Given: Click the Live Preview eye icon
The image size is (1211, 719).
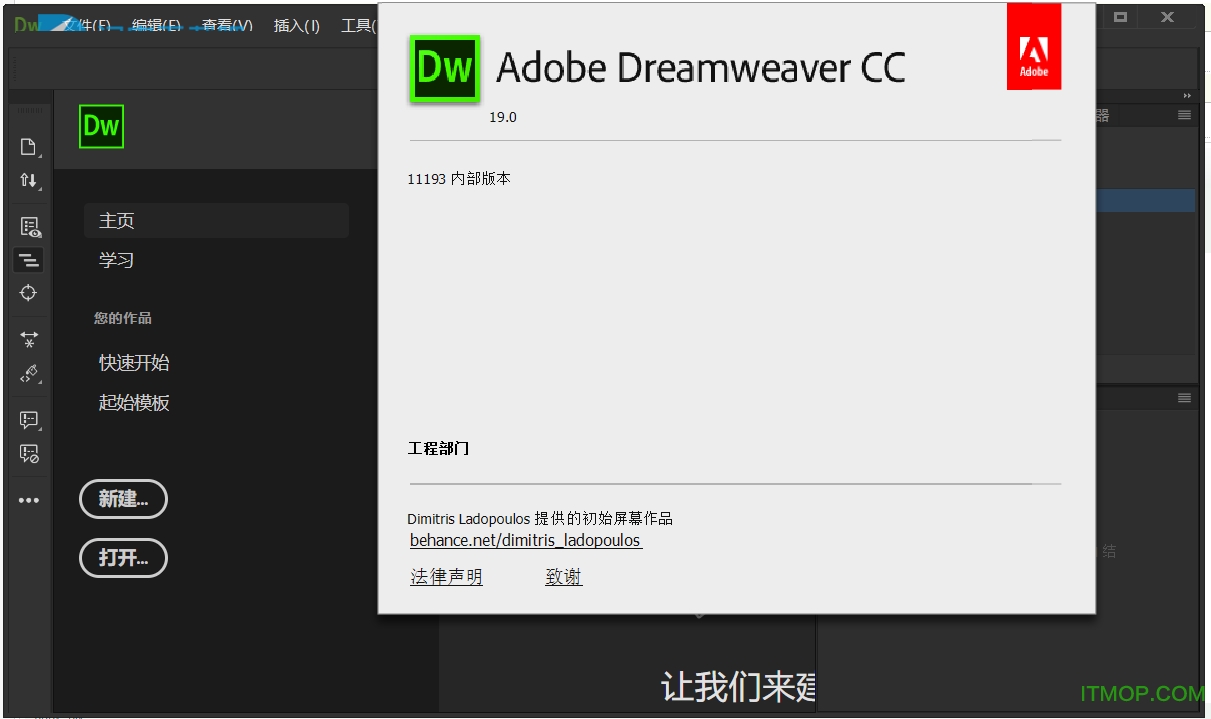Looking at the screenshot, I should 28,226.
